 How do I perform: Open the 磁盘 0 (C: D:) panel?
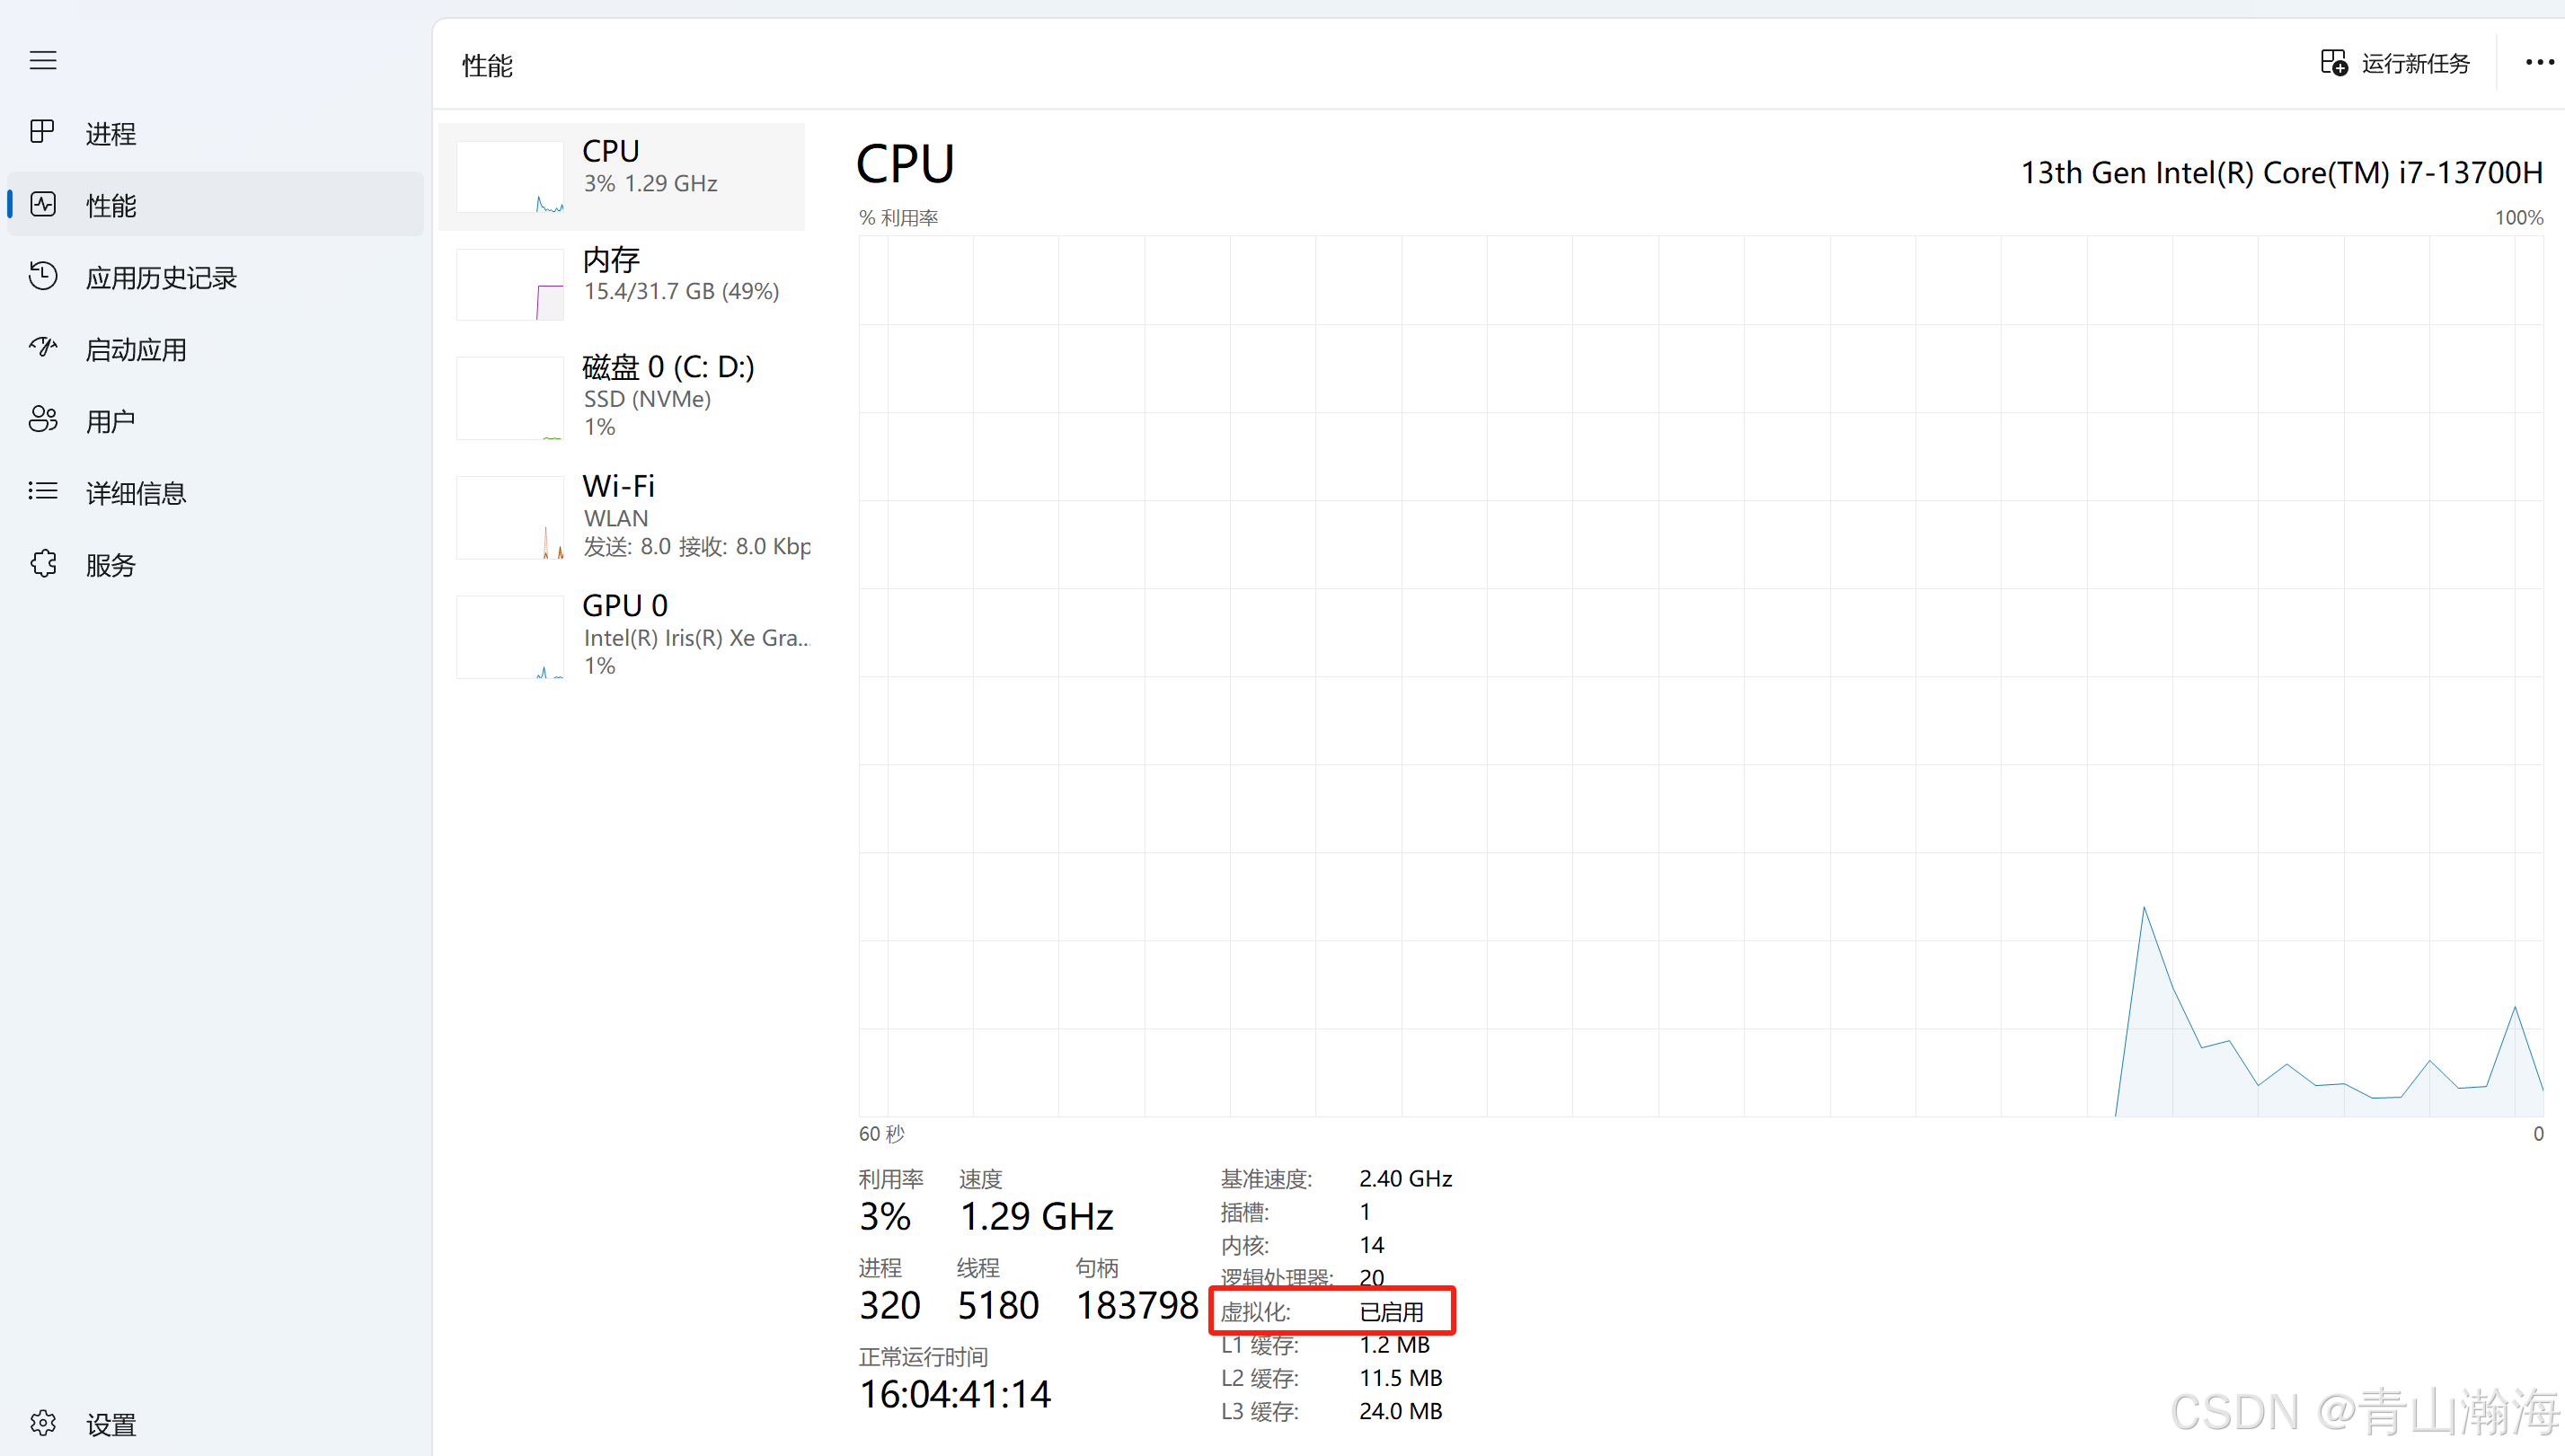tap(622, 396)
